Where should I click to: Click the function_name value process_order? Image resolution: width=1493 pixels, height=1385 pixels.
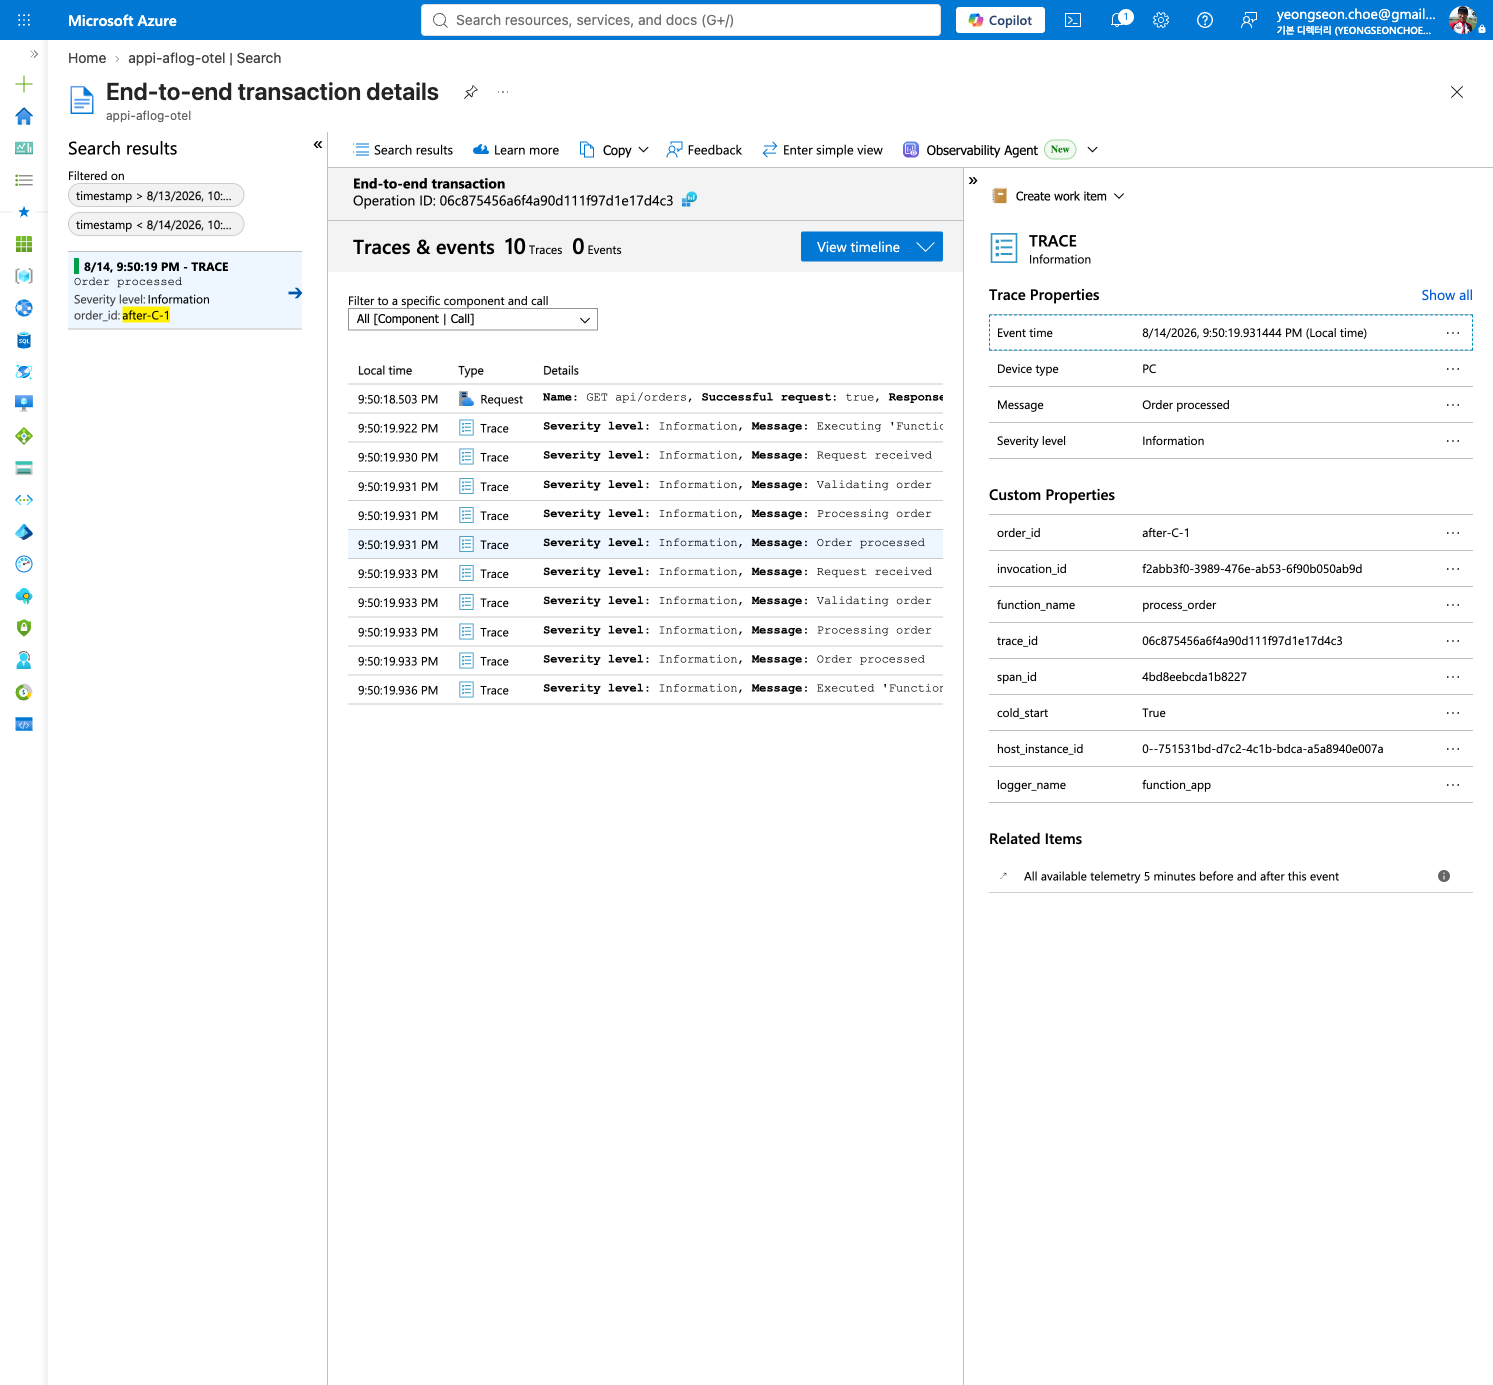pos(1179,605)
